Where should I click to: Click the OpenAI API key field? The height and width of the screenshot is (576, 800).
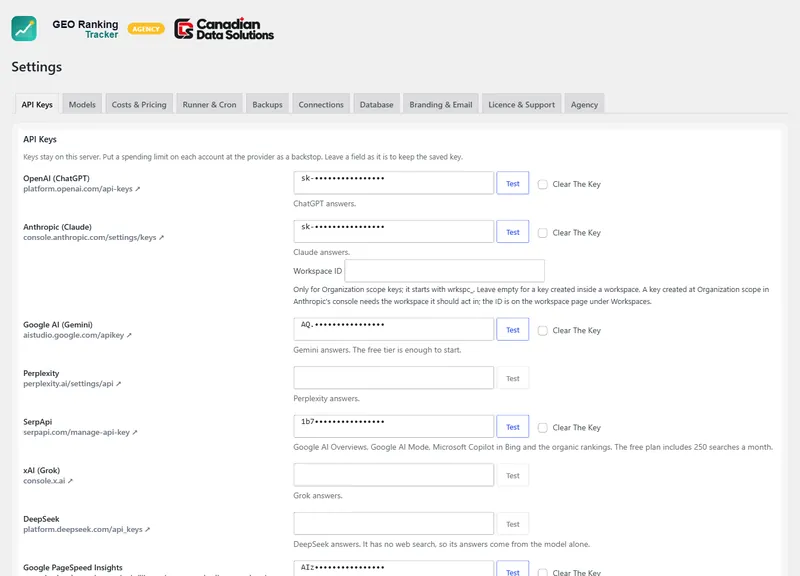[393, 183]
